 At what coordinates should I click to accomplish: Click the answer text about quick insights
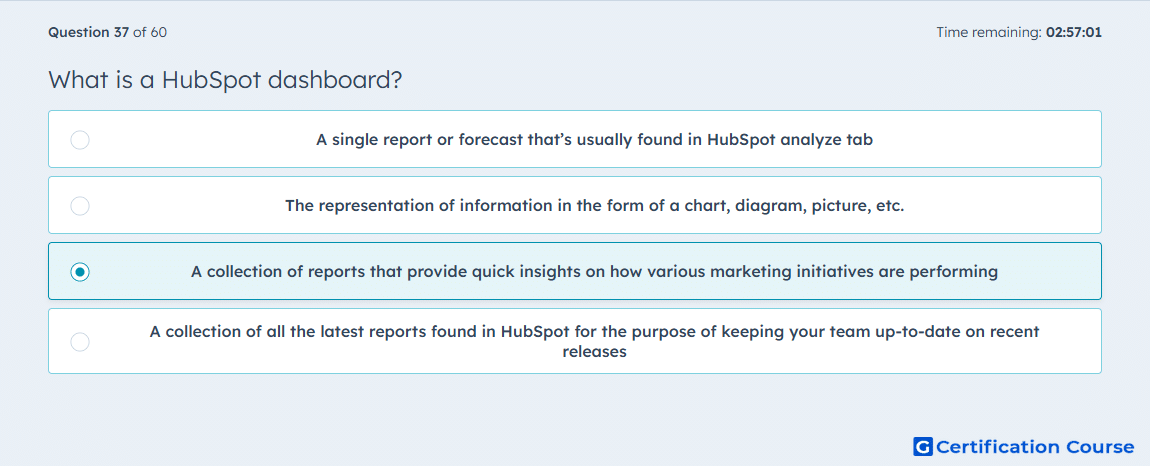[595, 272]
